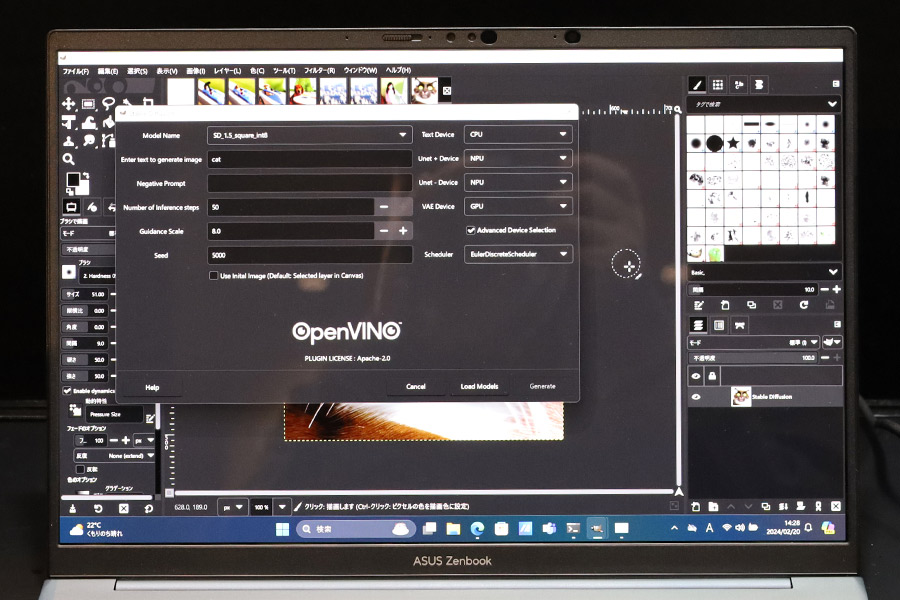Image resolution: width=900 pixels, height=600 pixels.
Task: Open the VAE Device dropdown
Action: (x=518, y=206)
